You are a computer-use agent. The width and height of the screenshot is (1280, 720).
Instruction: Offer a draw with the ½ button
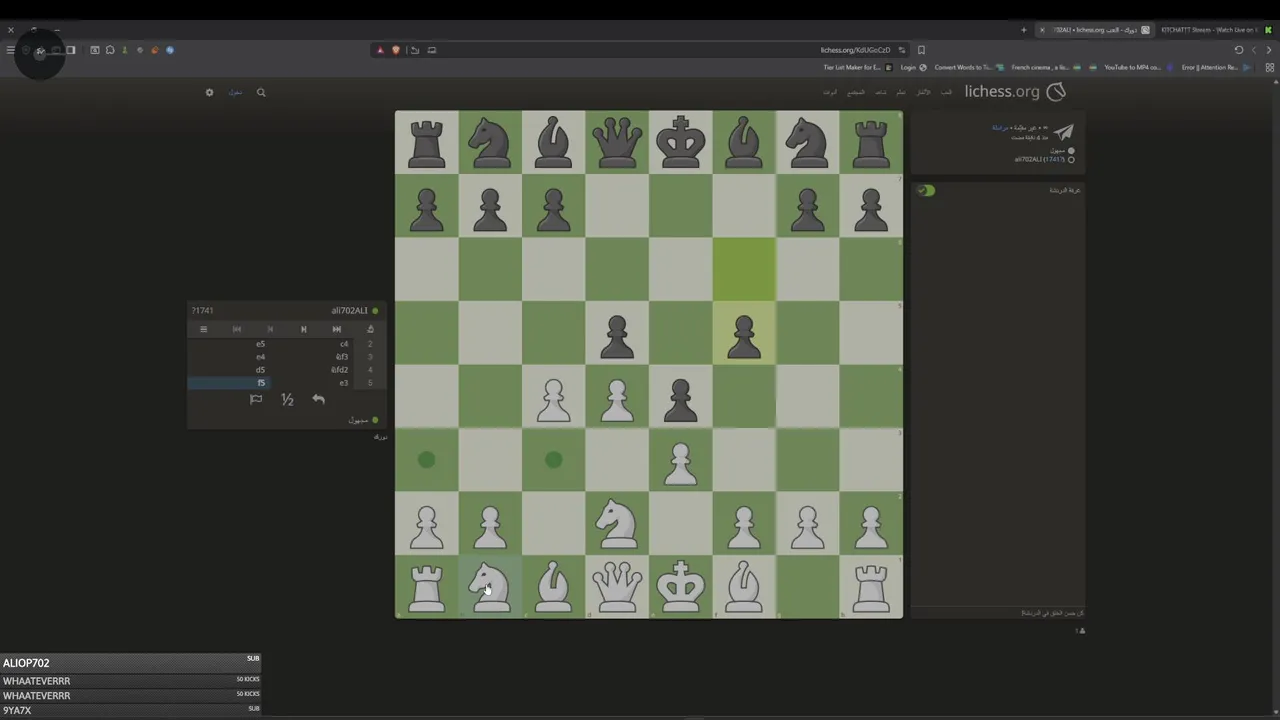pyautogui.click(x=287, y=399)
